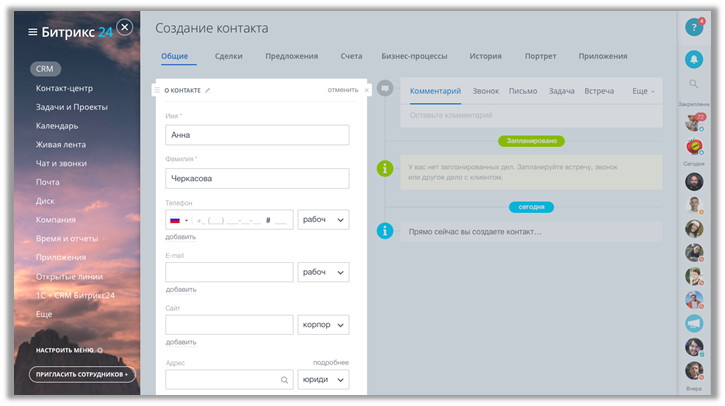Open the megaphone general chat icon
This screenshot has height=406, width=725.
(694, 323)
